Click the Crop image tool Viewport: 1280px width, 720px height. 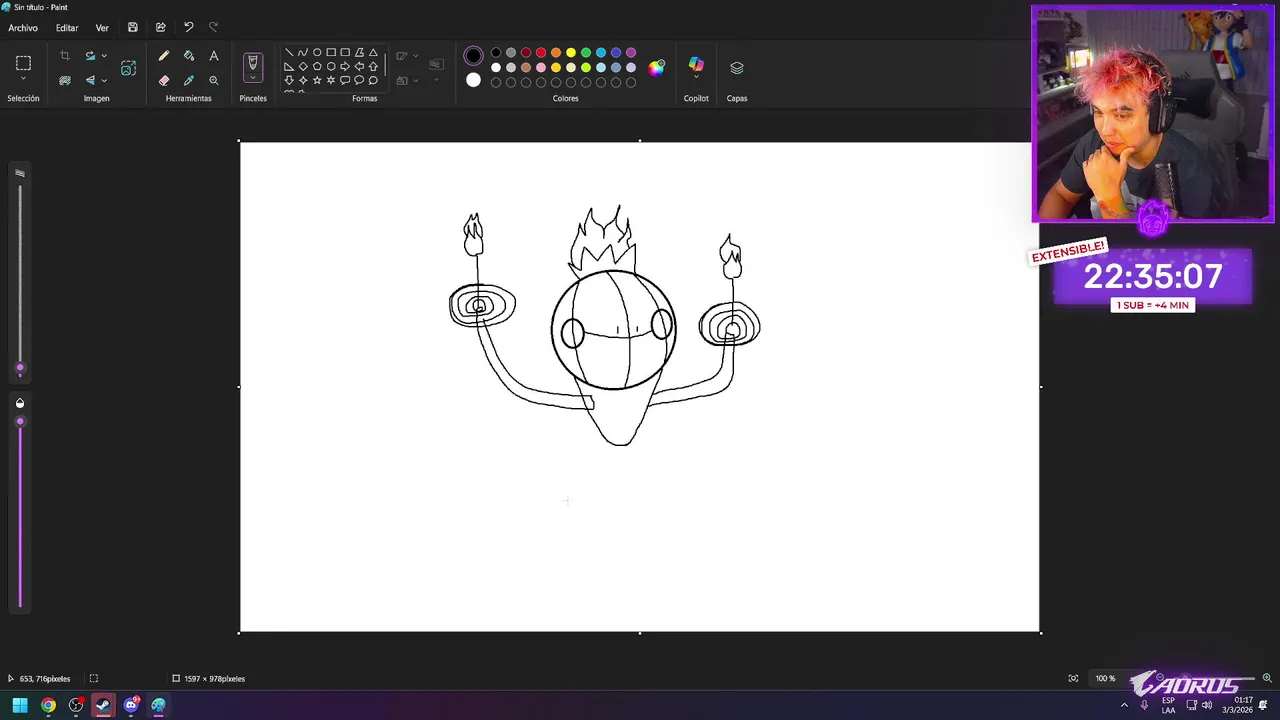pos(65,56)
